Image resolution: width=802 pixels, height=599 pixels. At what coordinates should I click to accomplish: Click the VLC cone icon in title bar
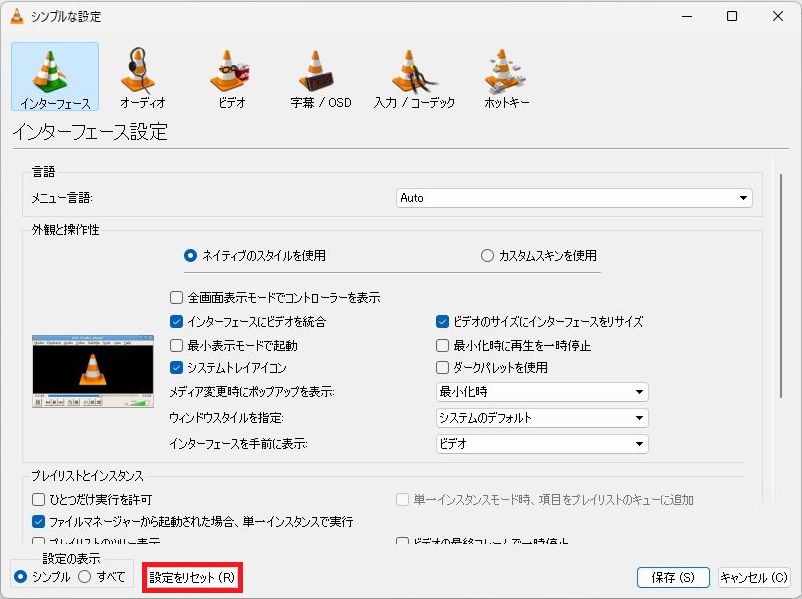point(16,16)
